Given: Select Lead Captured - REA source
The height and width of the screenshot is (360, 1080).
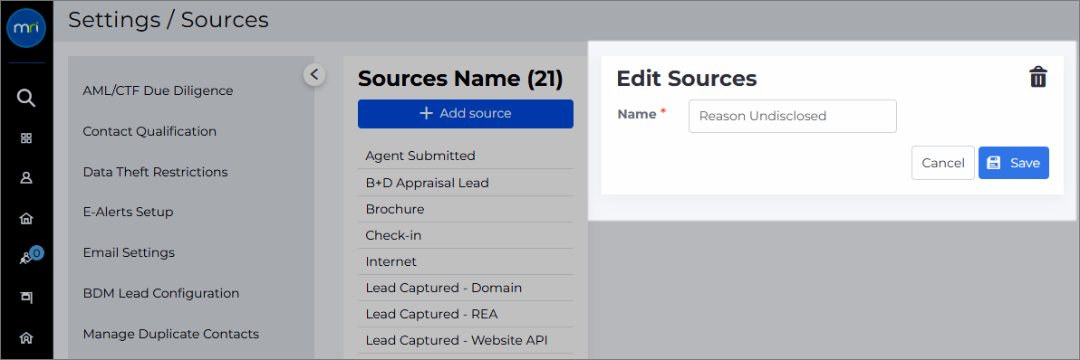Looking at the screenshot, I should (x=466, y=314).
